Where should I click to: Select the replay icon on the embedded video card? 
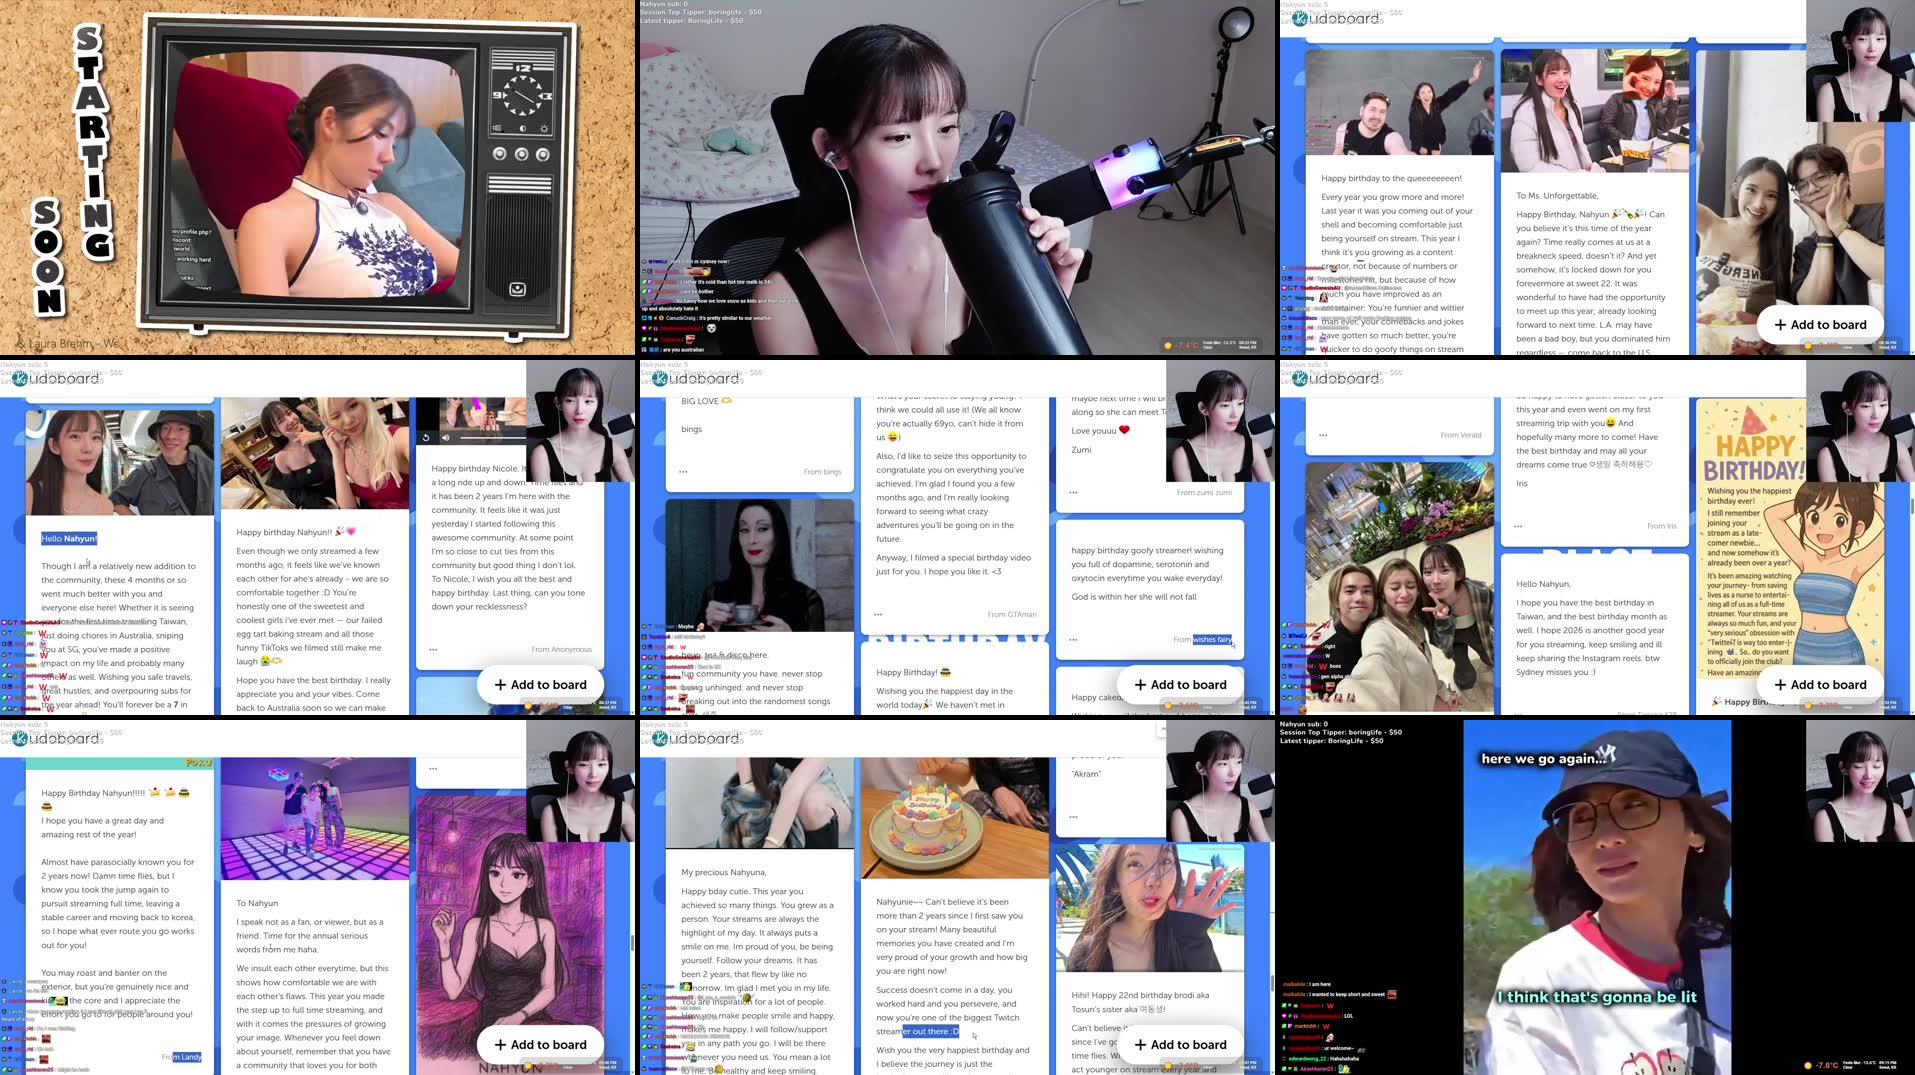[426, 437]
